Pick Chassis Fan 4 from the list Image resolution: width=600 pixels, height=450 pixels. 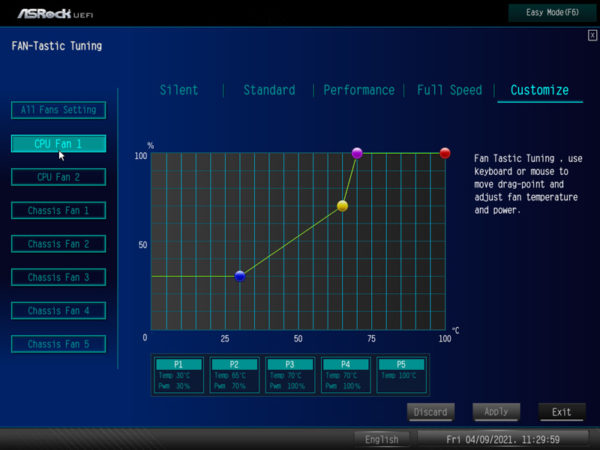click(x=59, y=310)
